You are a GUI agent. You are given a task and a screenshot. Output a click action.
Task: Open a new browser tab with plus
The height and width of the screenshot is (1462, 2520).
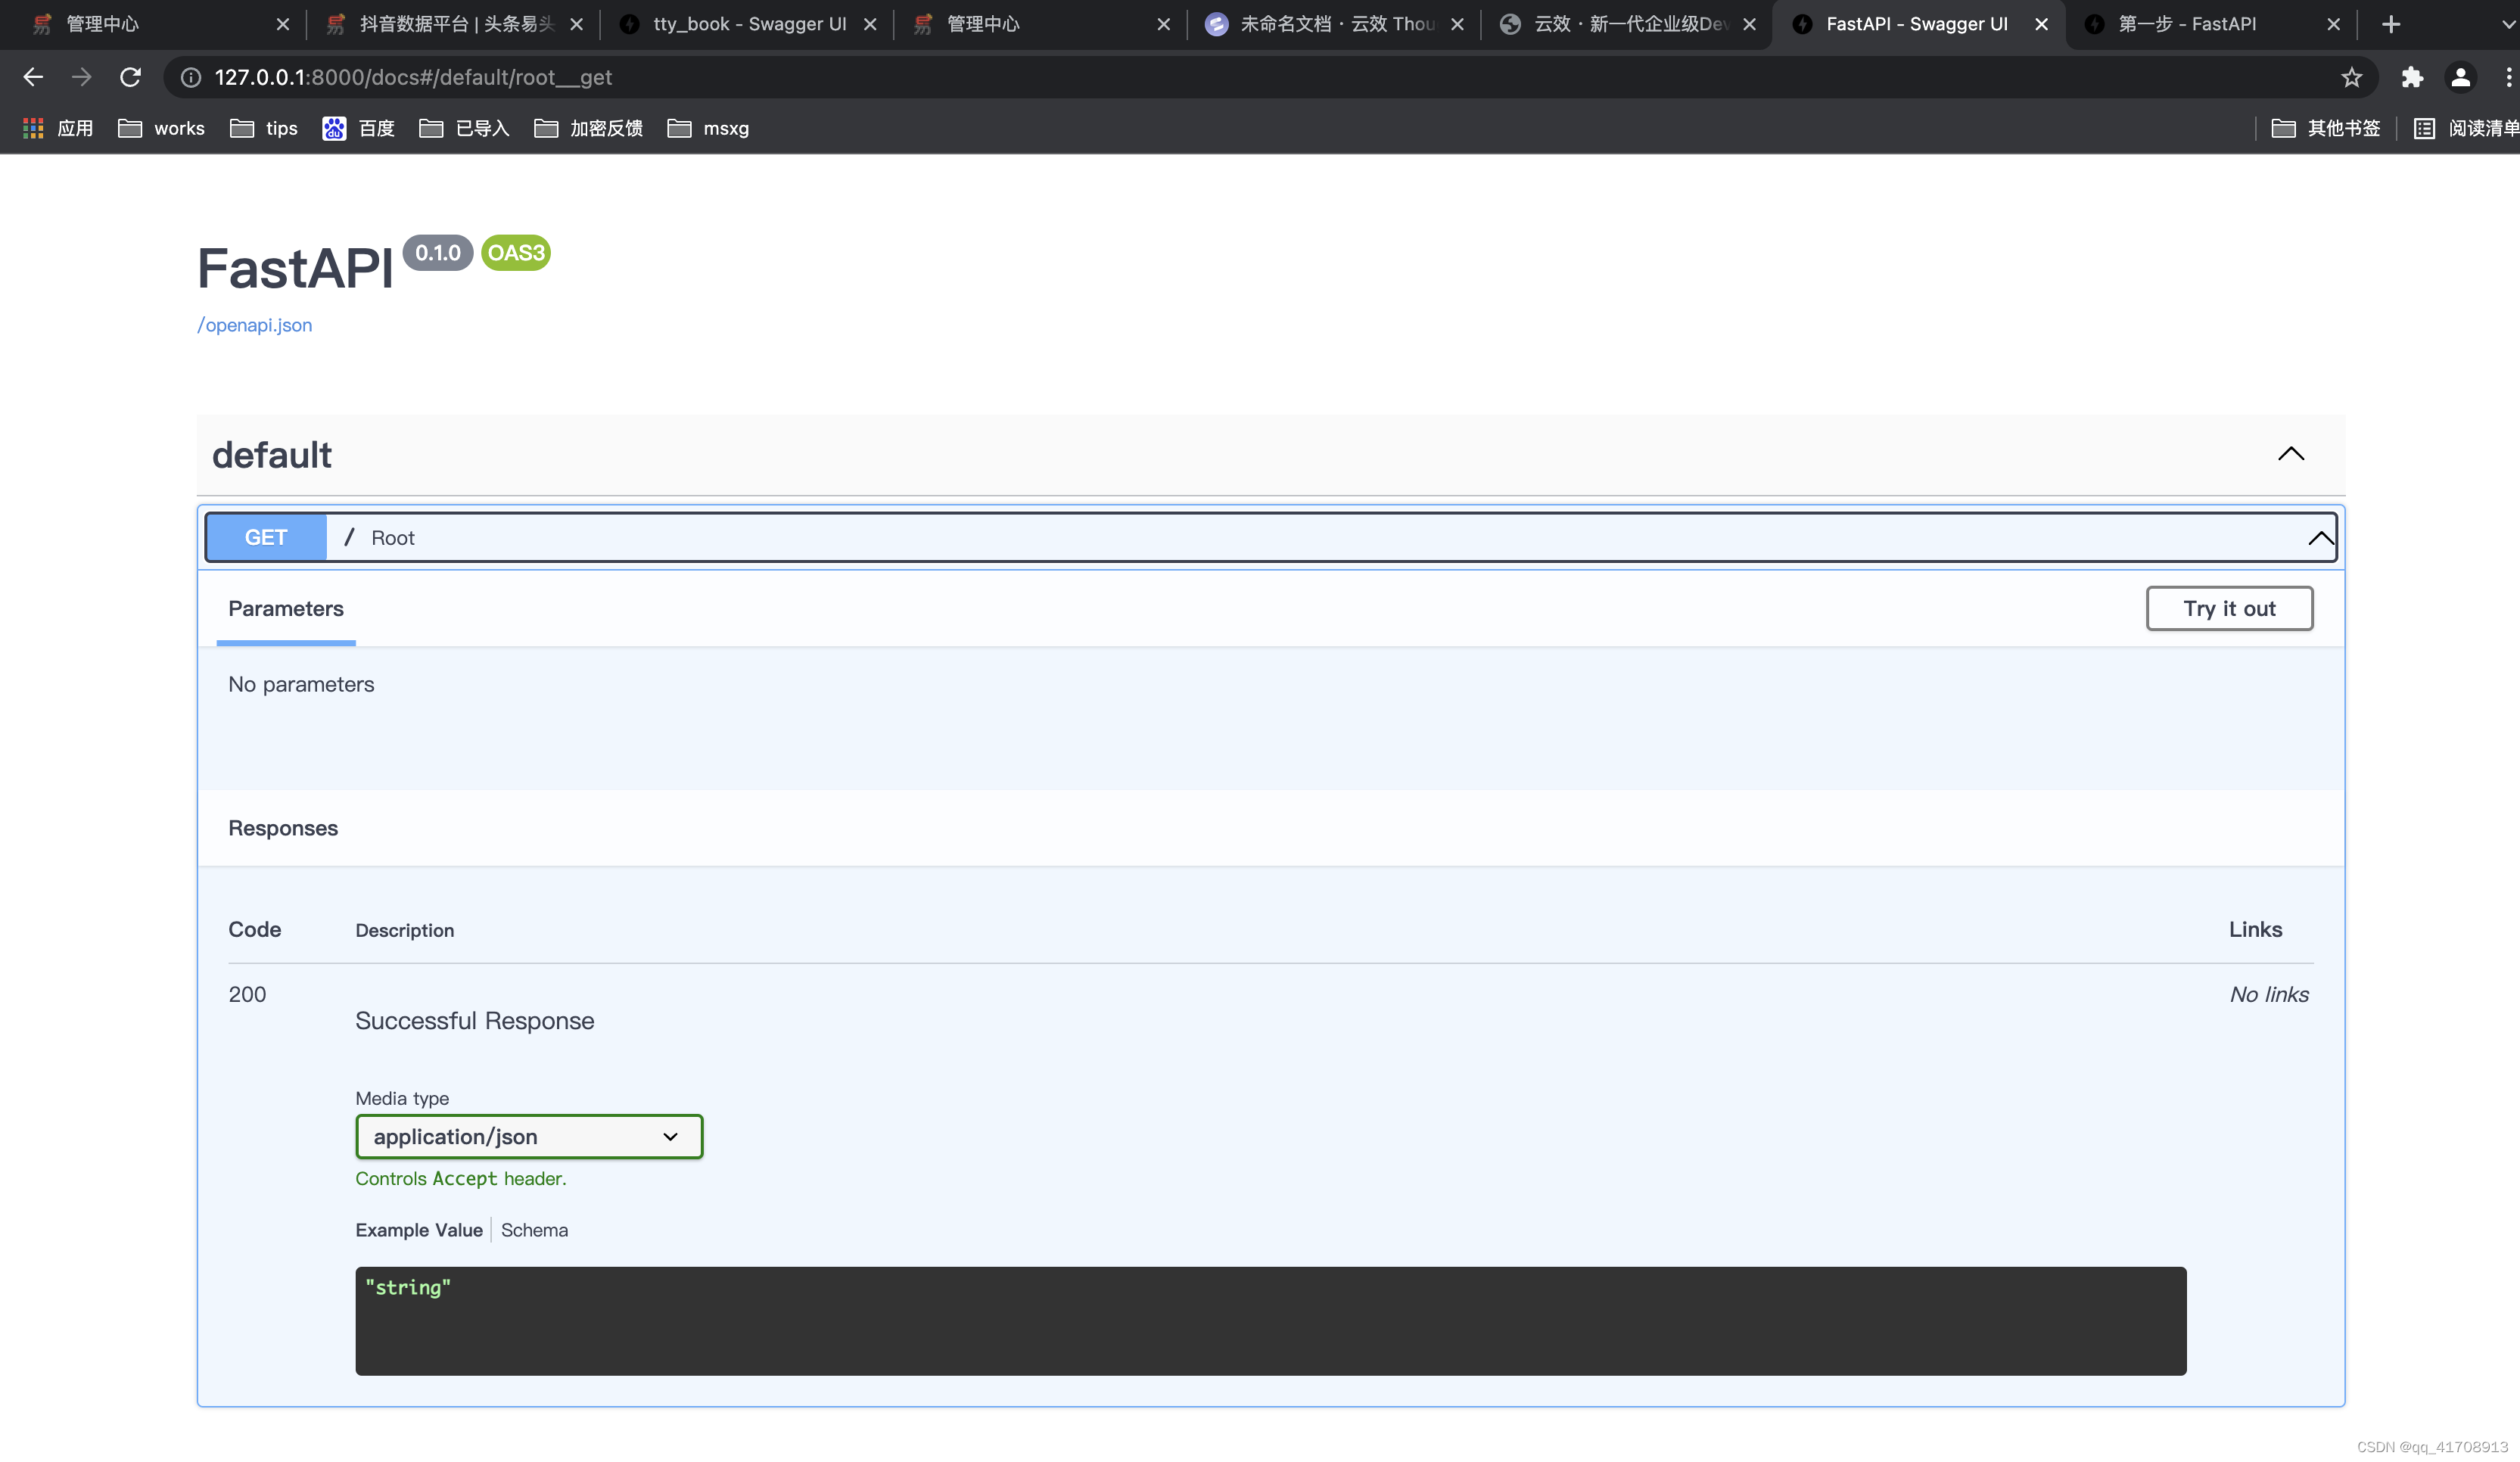pyautogui.click(x=2391, y=24)
